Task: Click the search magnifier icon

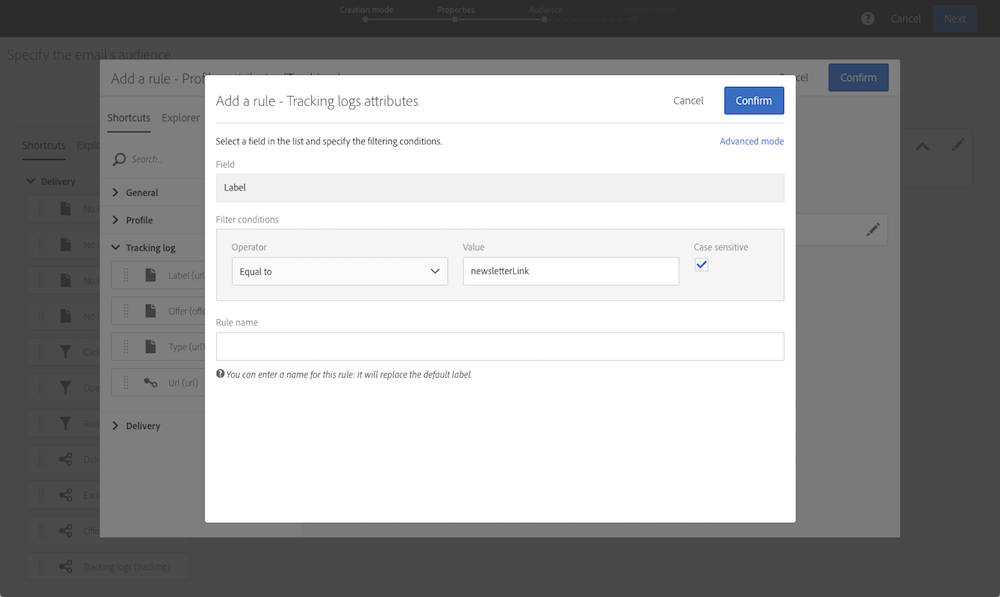Action: (119, 159)
